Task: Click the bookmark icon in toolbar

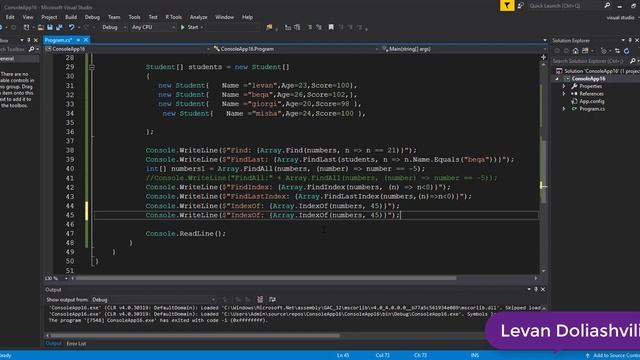Action: tap(331, 27)
